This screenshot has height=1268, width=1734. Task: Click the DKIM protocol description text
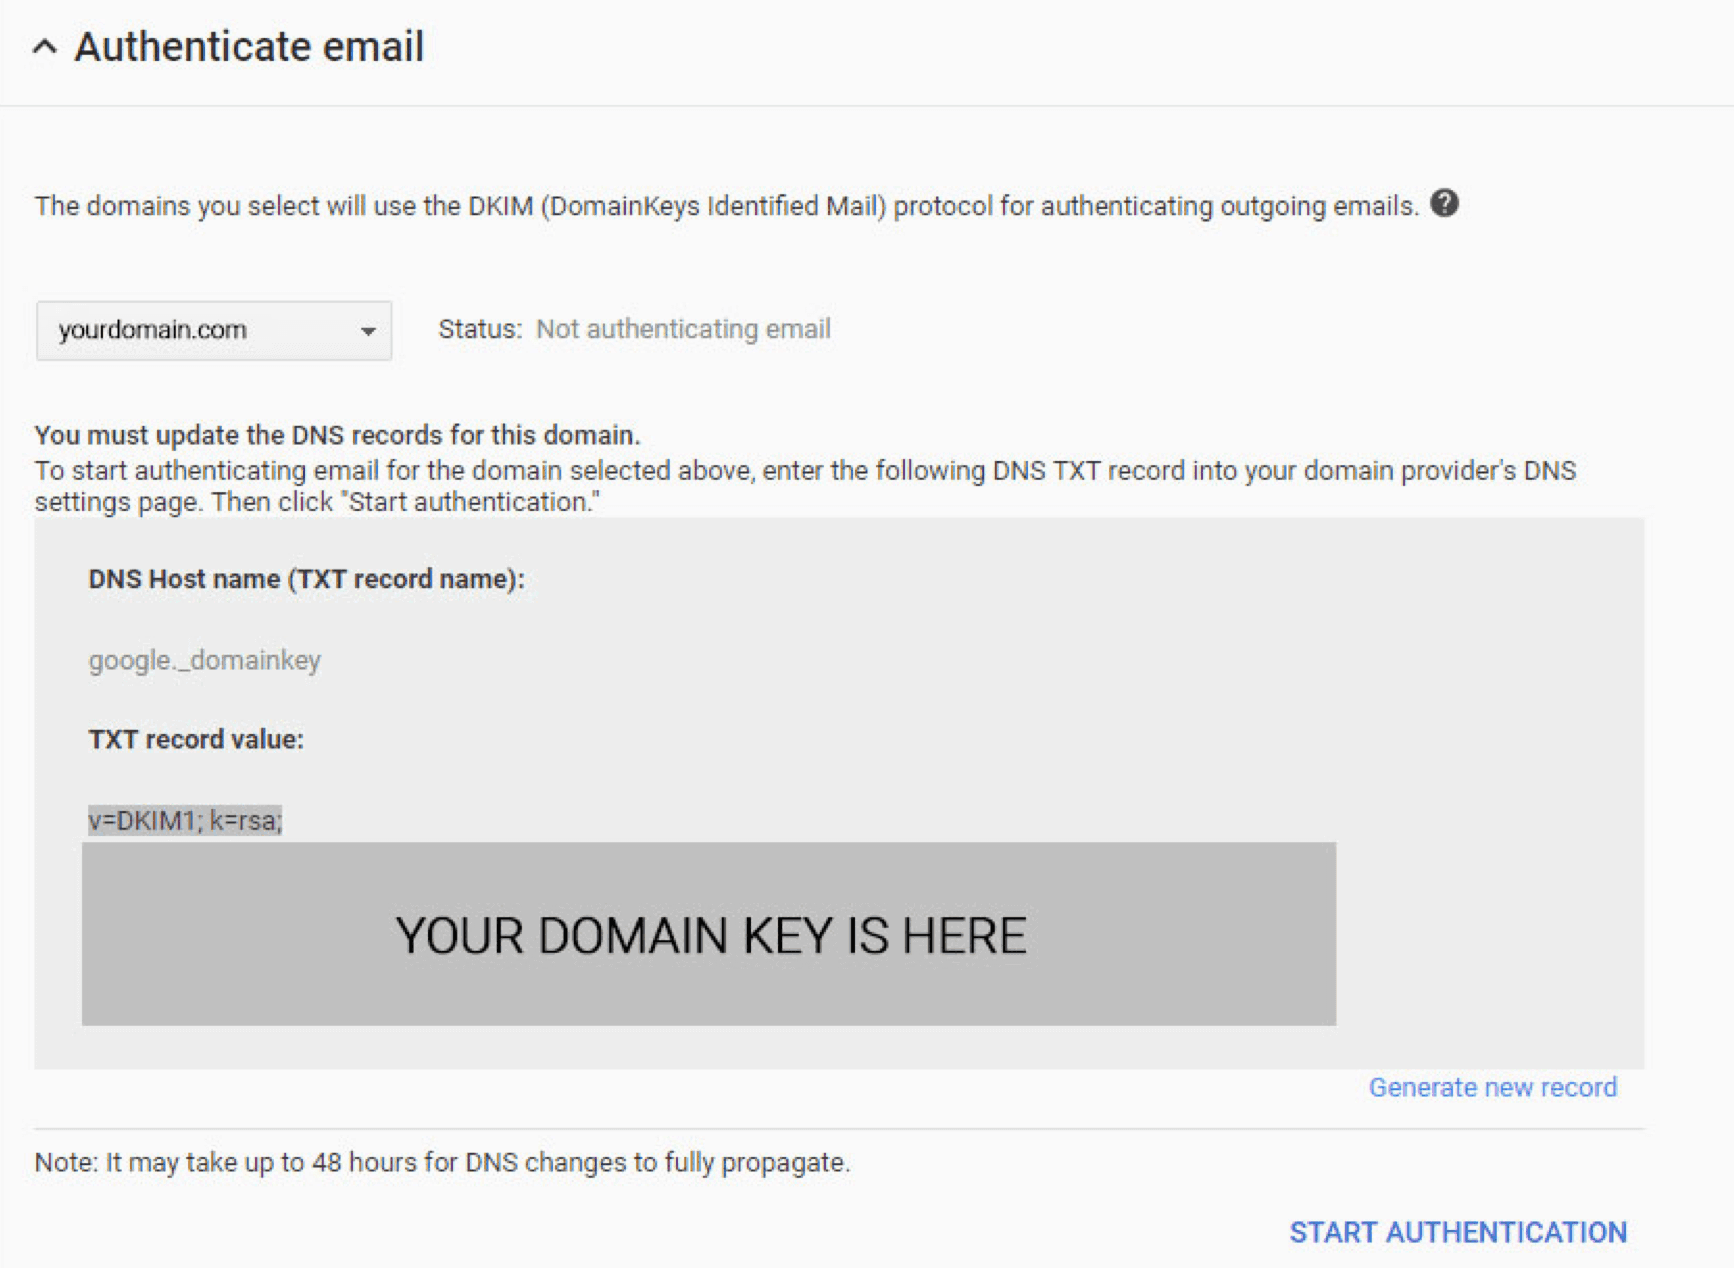[x=727, y=206]
